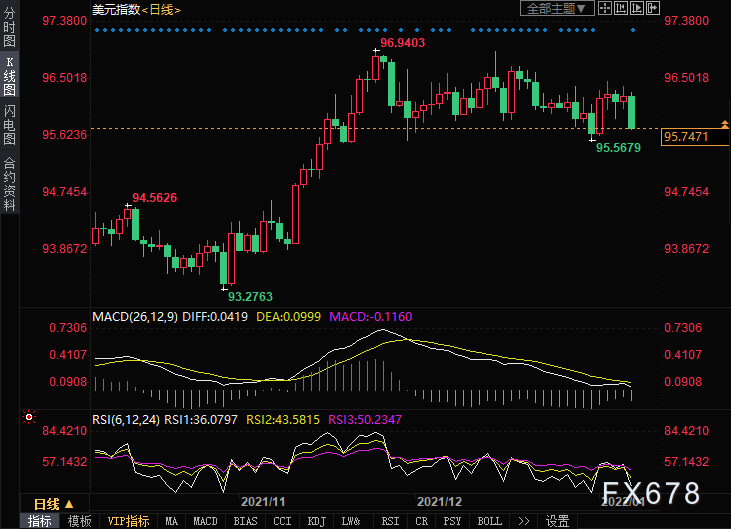Click the MACD:-0.1160 value
Image resolution: width=731 pixels, height=529 pixels.
(371, 317)
